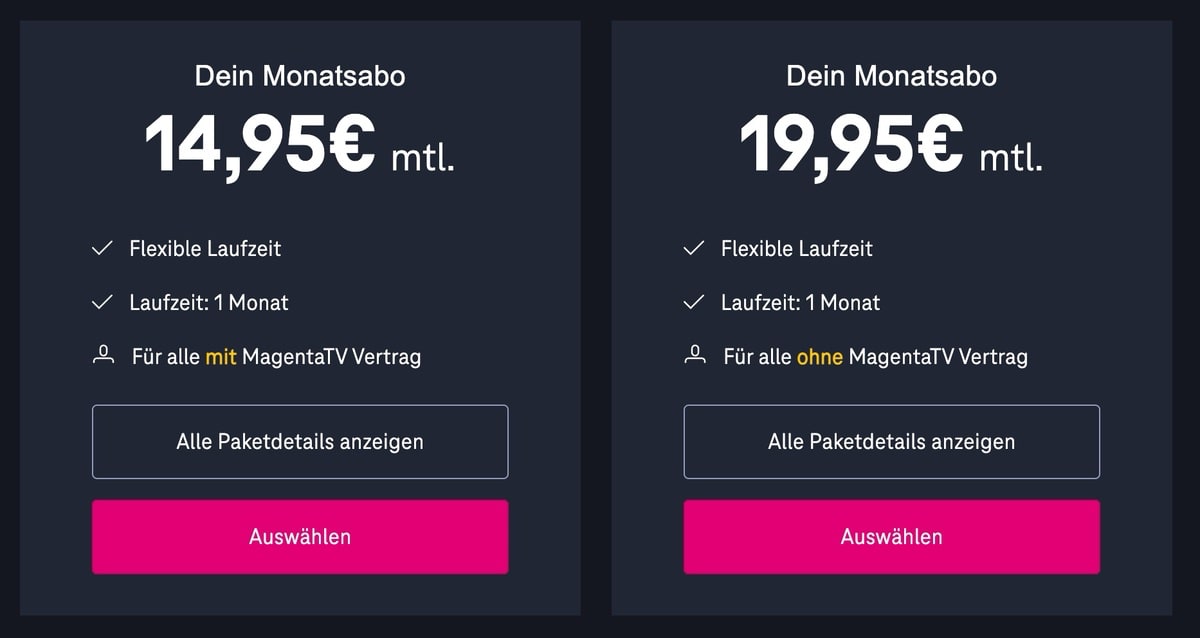Click 'Dein Monatsabo' heading above 19,95€
The width and height of the screenshot is (1200, 638).
pyautogui.click(x=891, y=76)
